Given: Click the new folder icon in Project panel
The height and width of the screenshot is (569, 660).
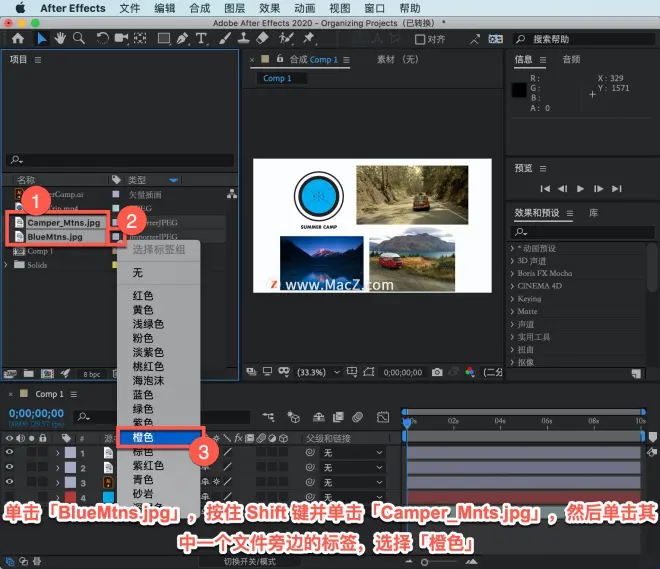Looking at the screenshot, I should tap(29, 373).
